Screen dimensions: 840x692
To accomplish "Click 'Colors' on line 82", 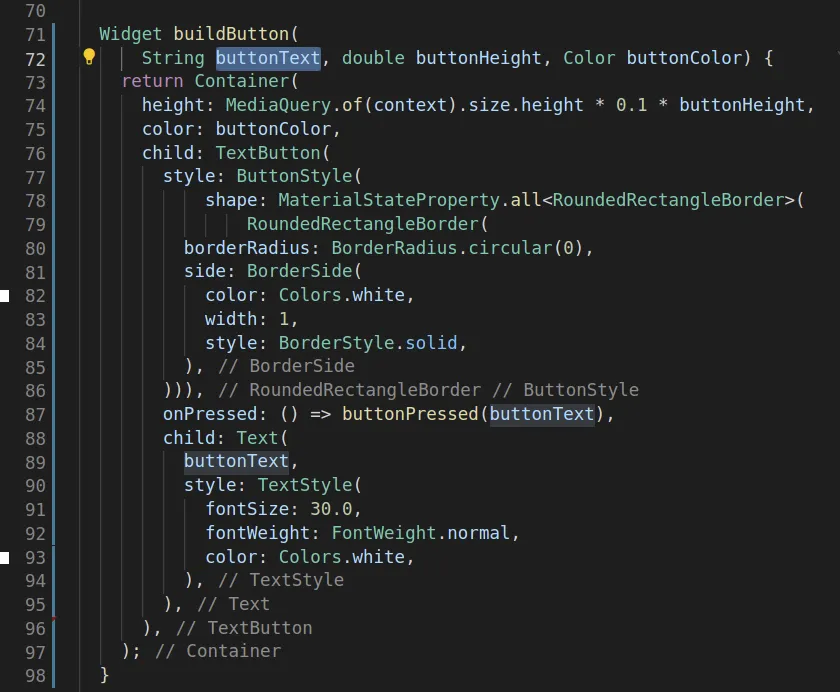I will tap(310, 295).
